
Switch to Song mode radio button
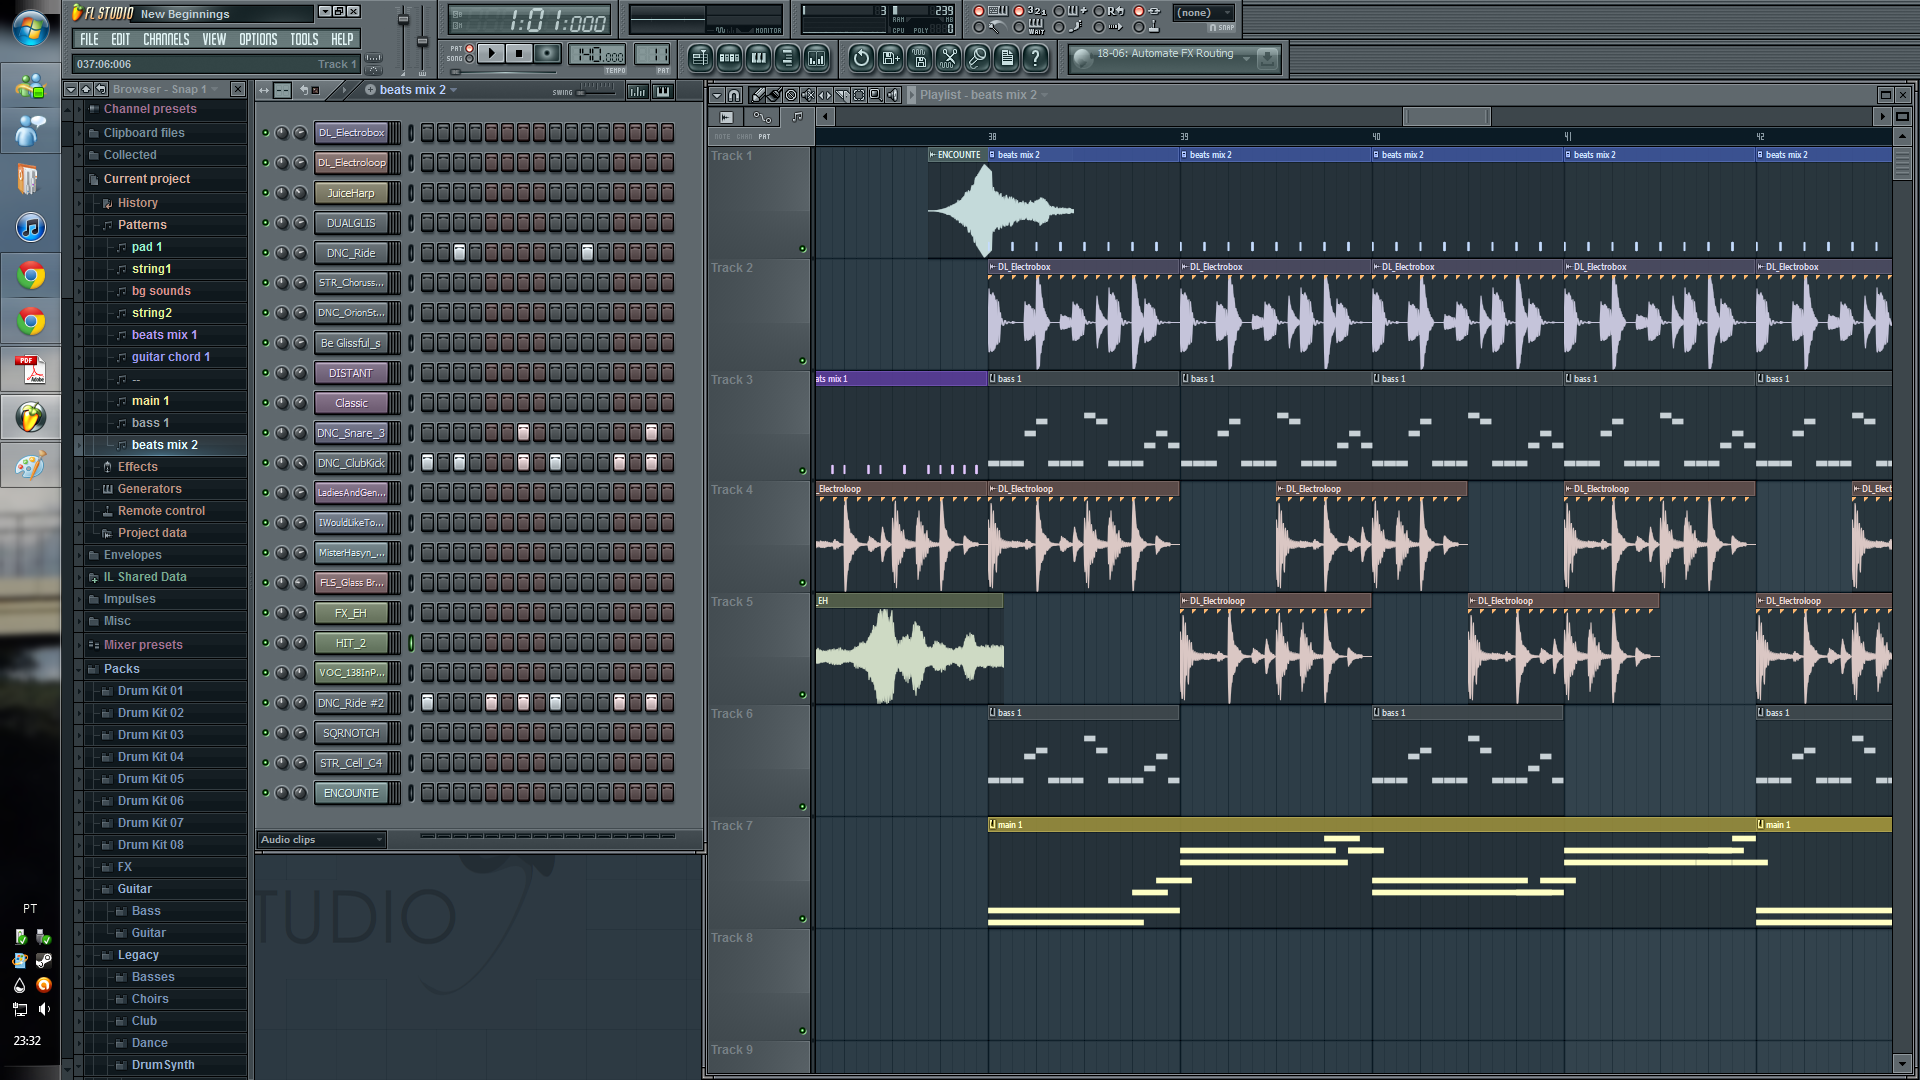469,59
